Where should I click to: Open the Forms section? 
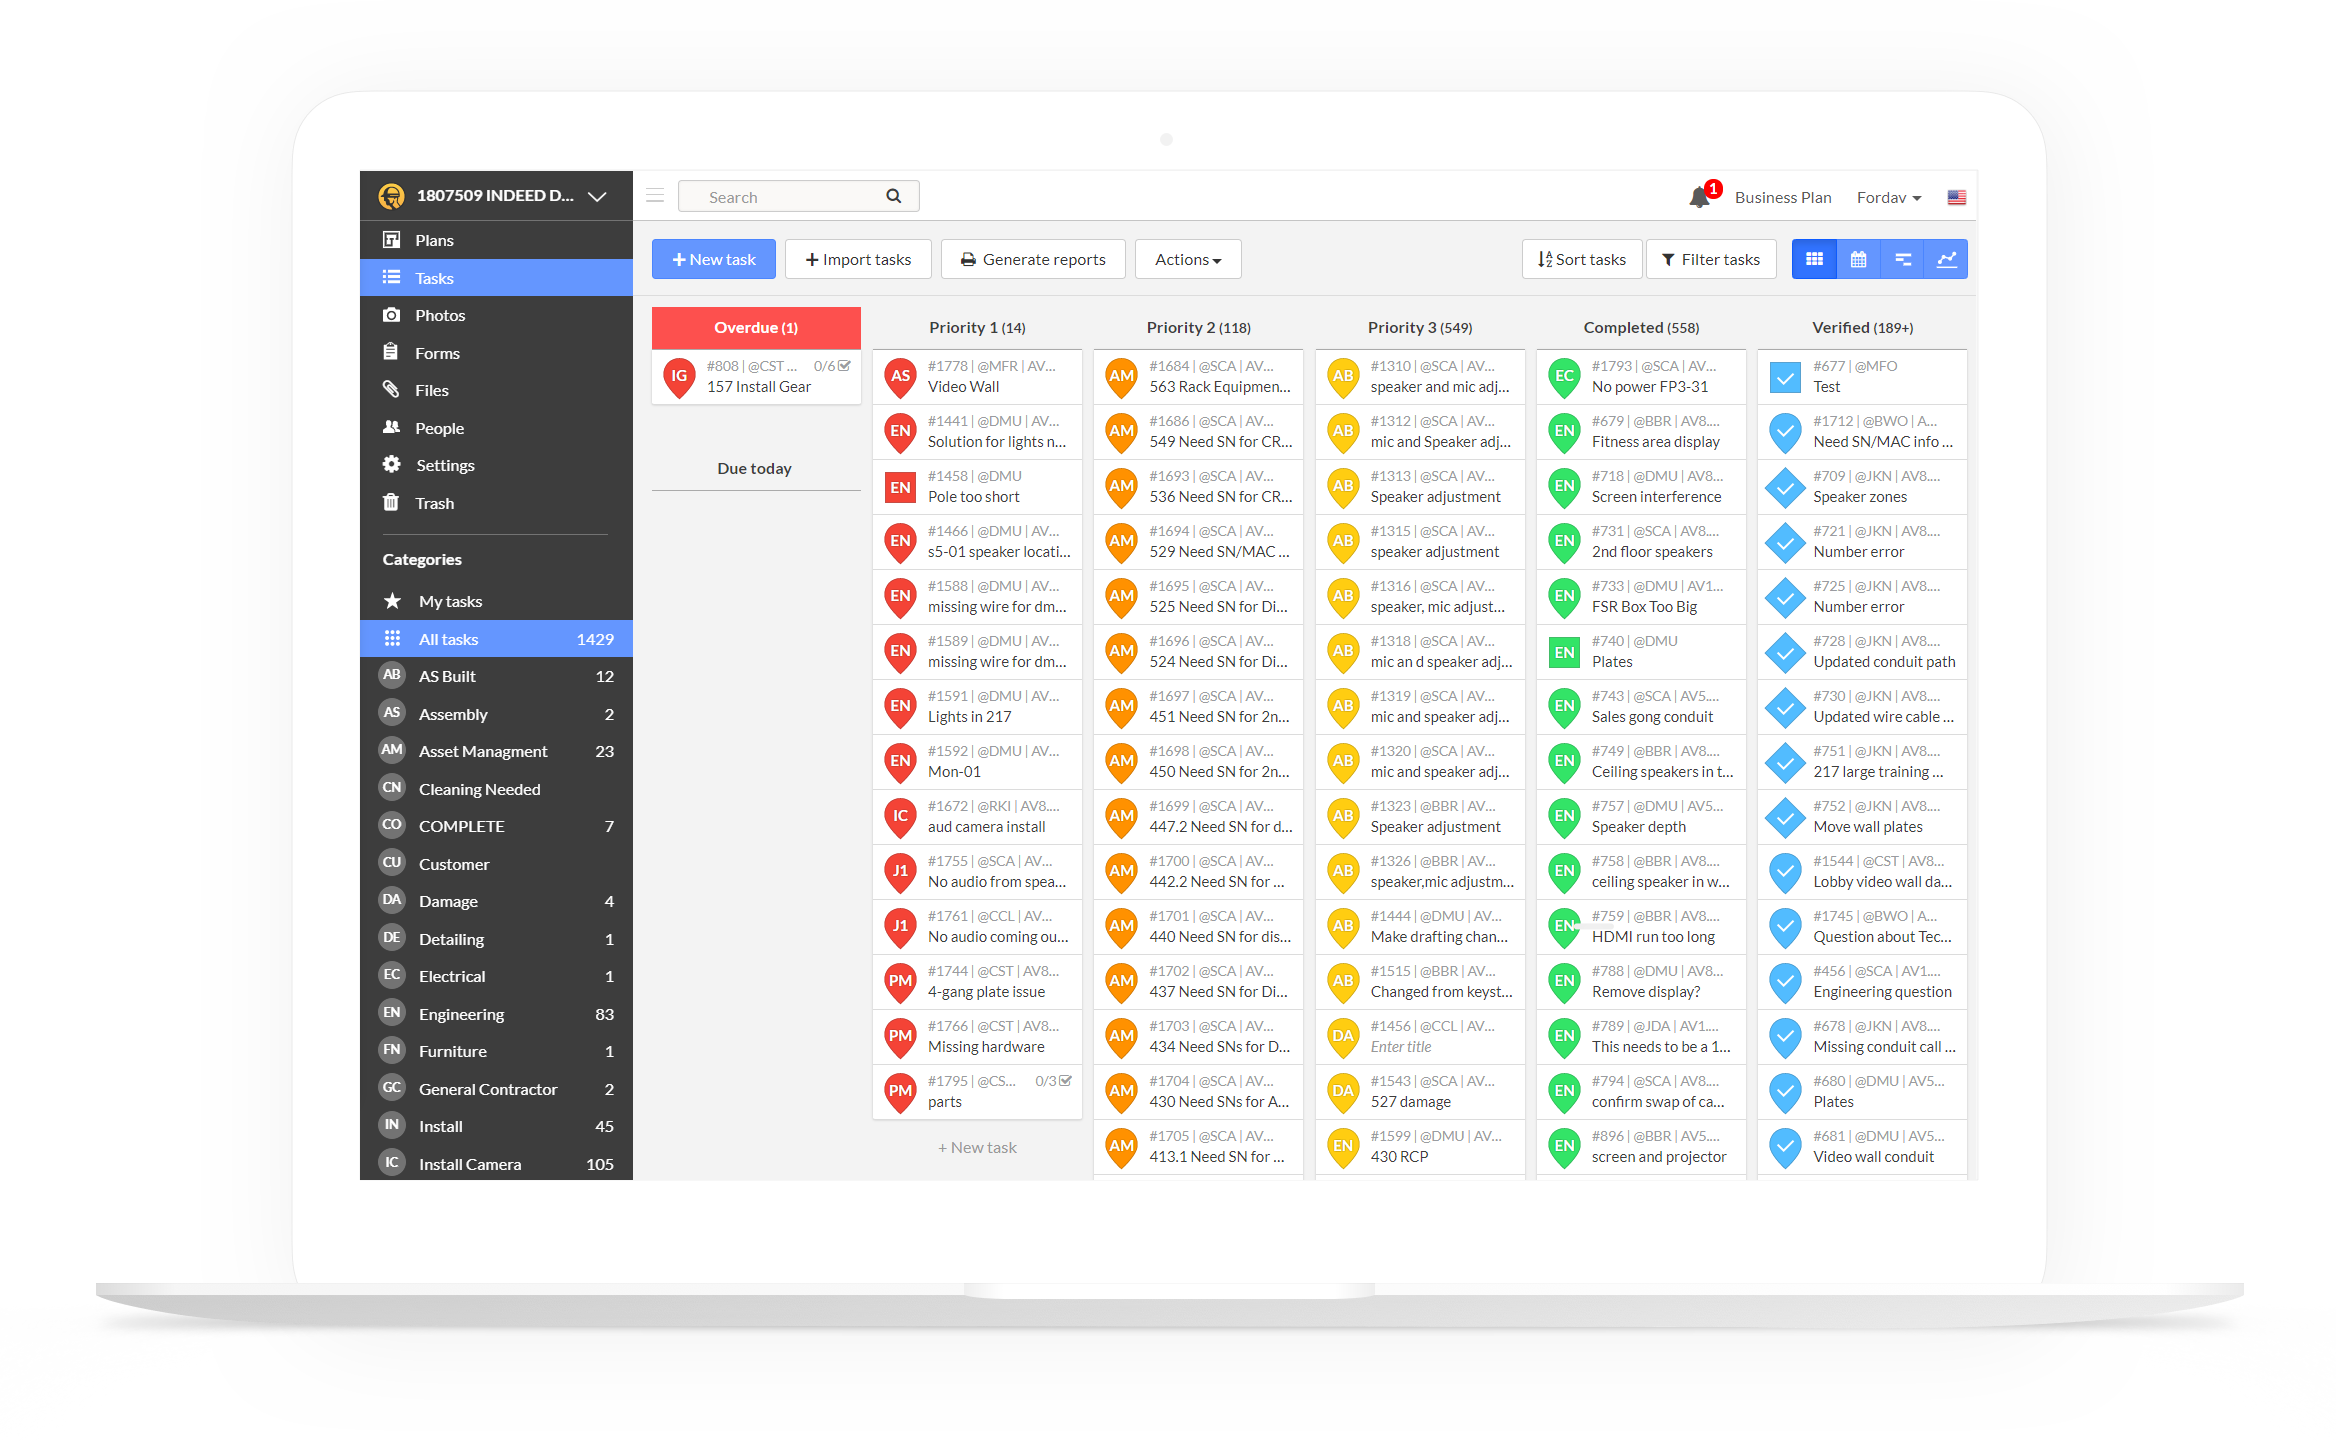435,352
